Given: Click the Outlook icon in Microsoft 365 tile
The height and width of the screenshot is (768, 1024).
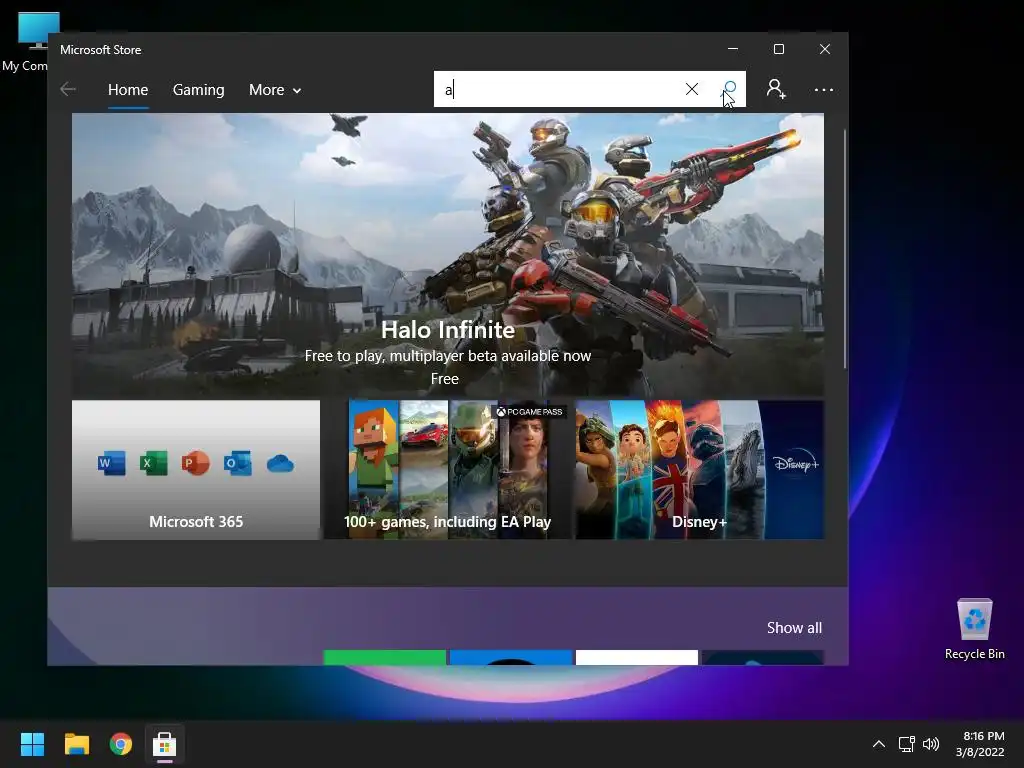Looking at the screenshot, I should (x=238, y=464).
